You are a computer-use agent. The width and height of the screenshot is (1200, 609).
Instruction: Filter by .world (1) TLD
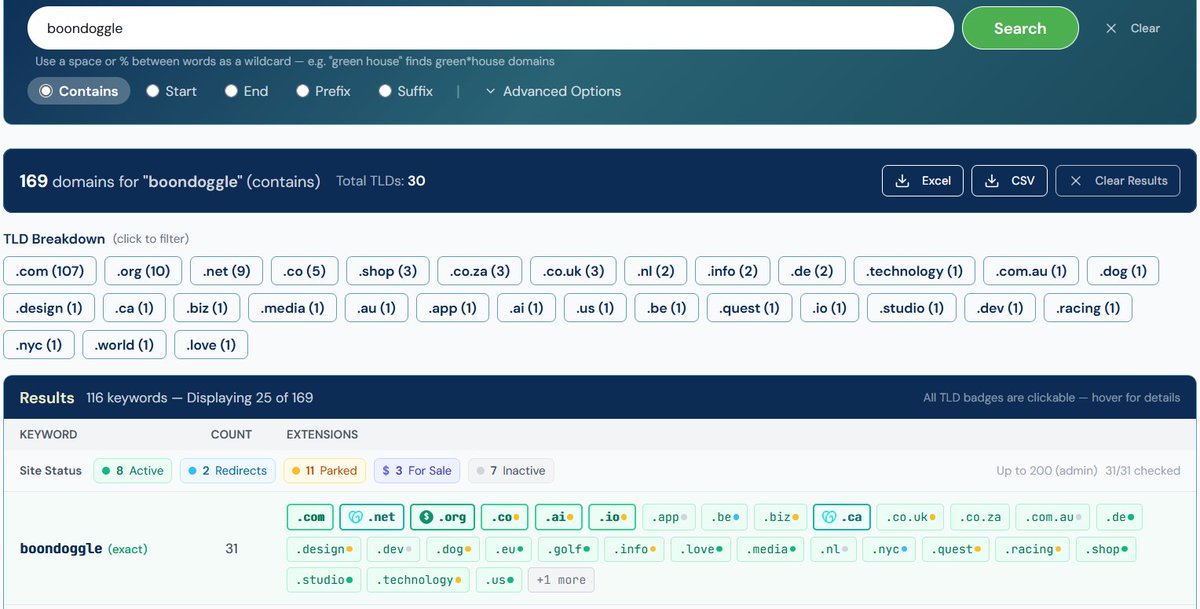click(x=124, y=345)
